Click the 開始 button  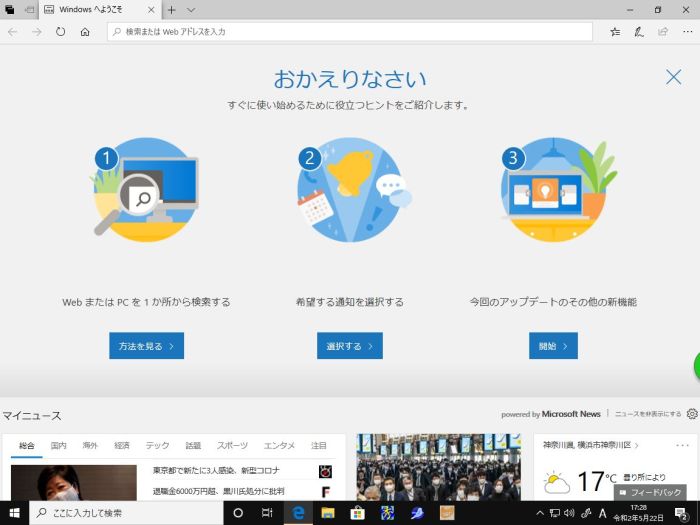[553, 346]
